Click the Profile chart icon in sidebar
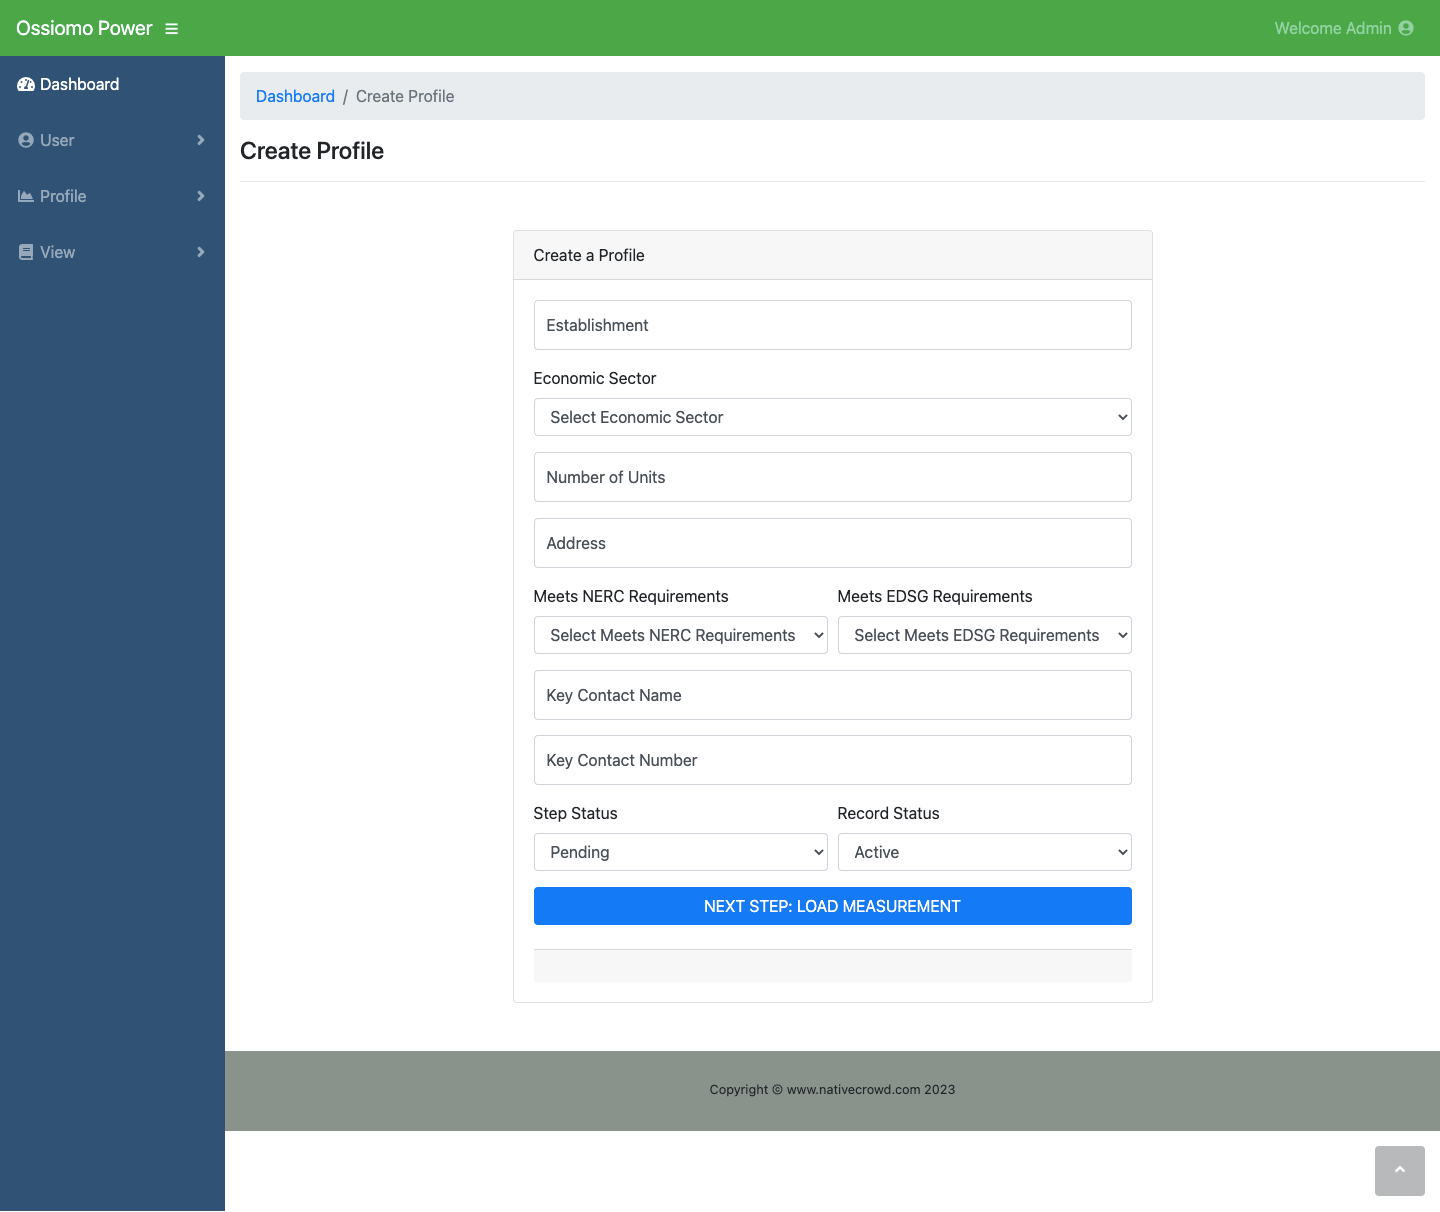The image size is (1440, 1212). click(x=26, y=197)
